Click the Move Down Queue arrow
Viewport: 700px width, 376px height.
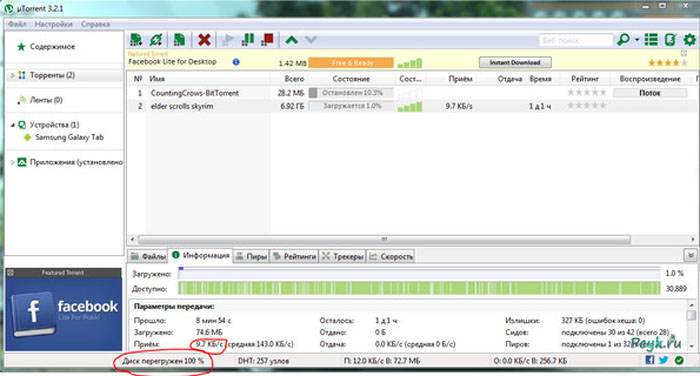(x=311, y=40)
